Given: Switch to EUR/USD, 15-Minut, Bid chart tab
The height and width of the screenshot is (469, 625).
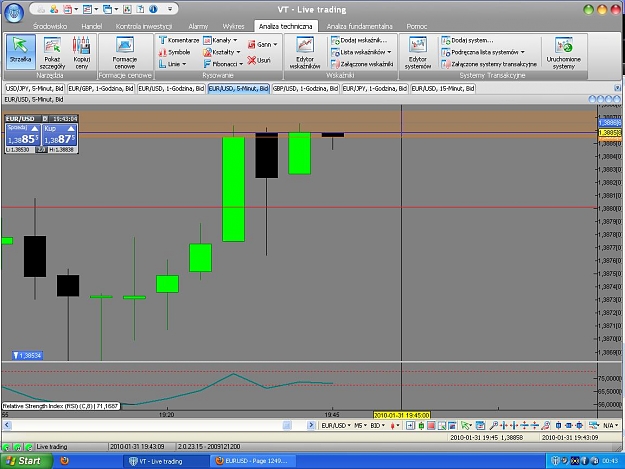Looking at the screenshot, I should pyautogui.click(x=443, y=88).
